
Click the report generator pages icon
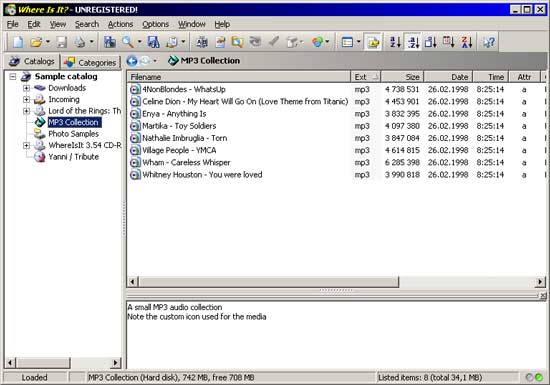coord(172,42)
